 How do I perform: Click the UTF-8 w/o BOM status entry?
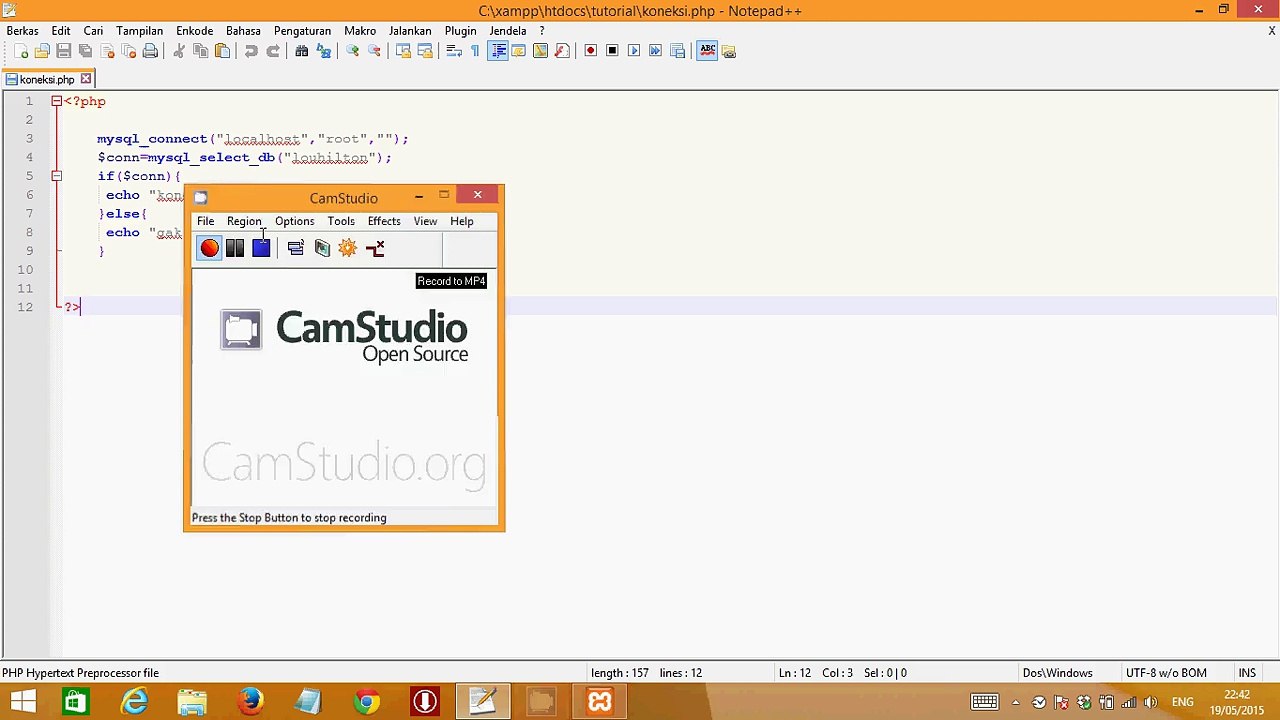(1166, 673)
